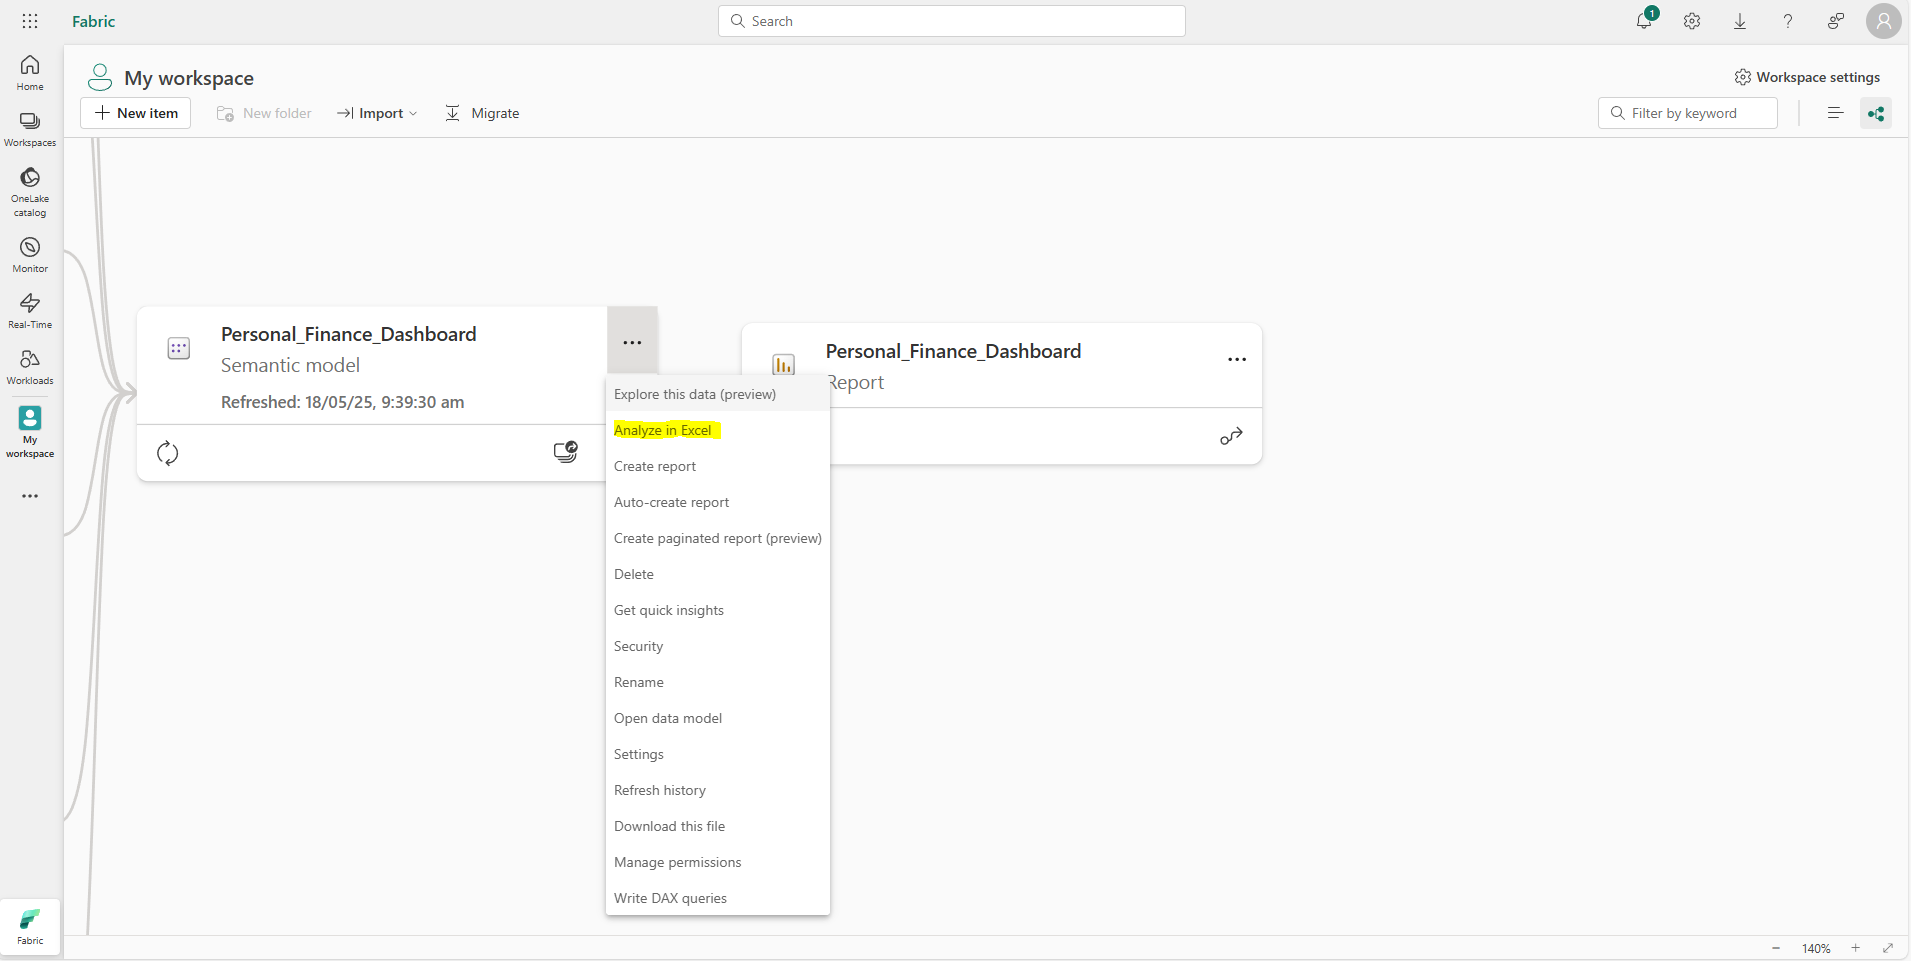
Task: Open the settings gear in header
Action: (1692, 21)
